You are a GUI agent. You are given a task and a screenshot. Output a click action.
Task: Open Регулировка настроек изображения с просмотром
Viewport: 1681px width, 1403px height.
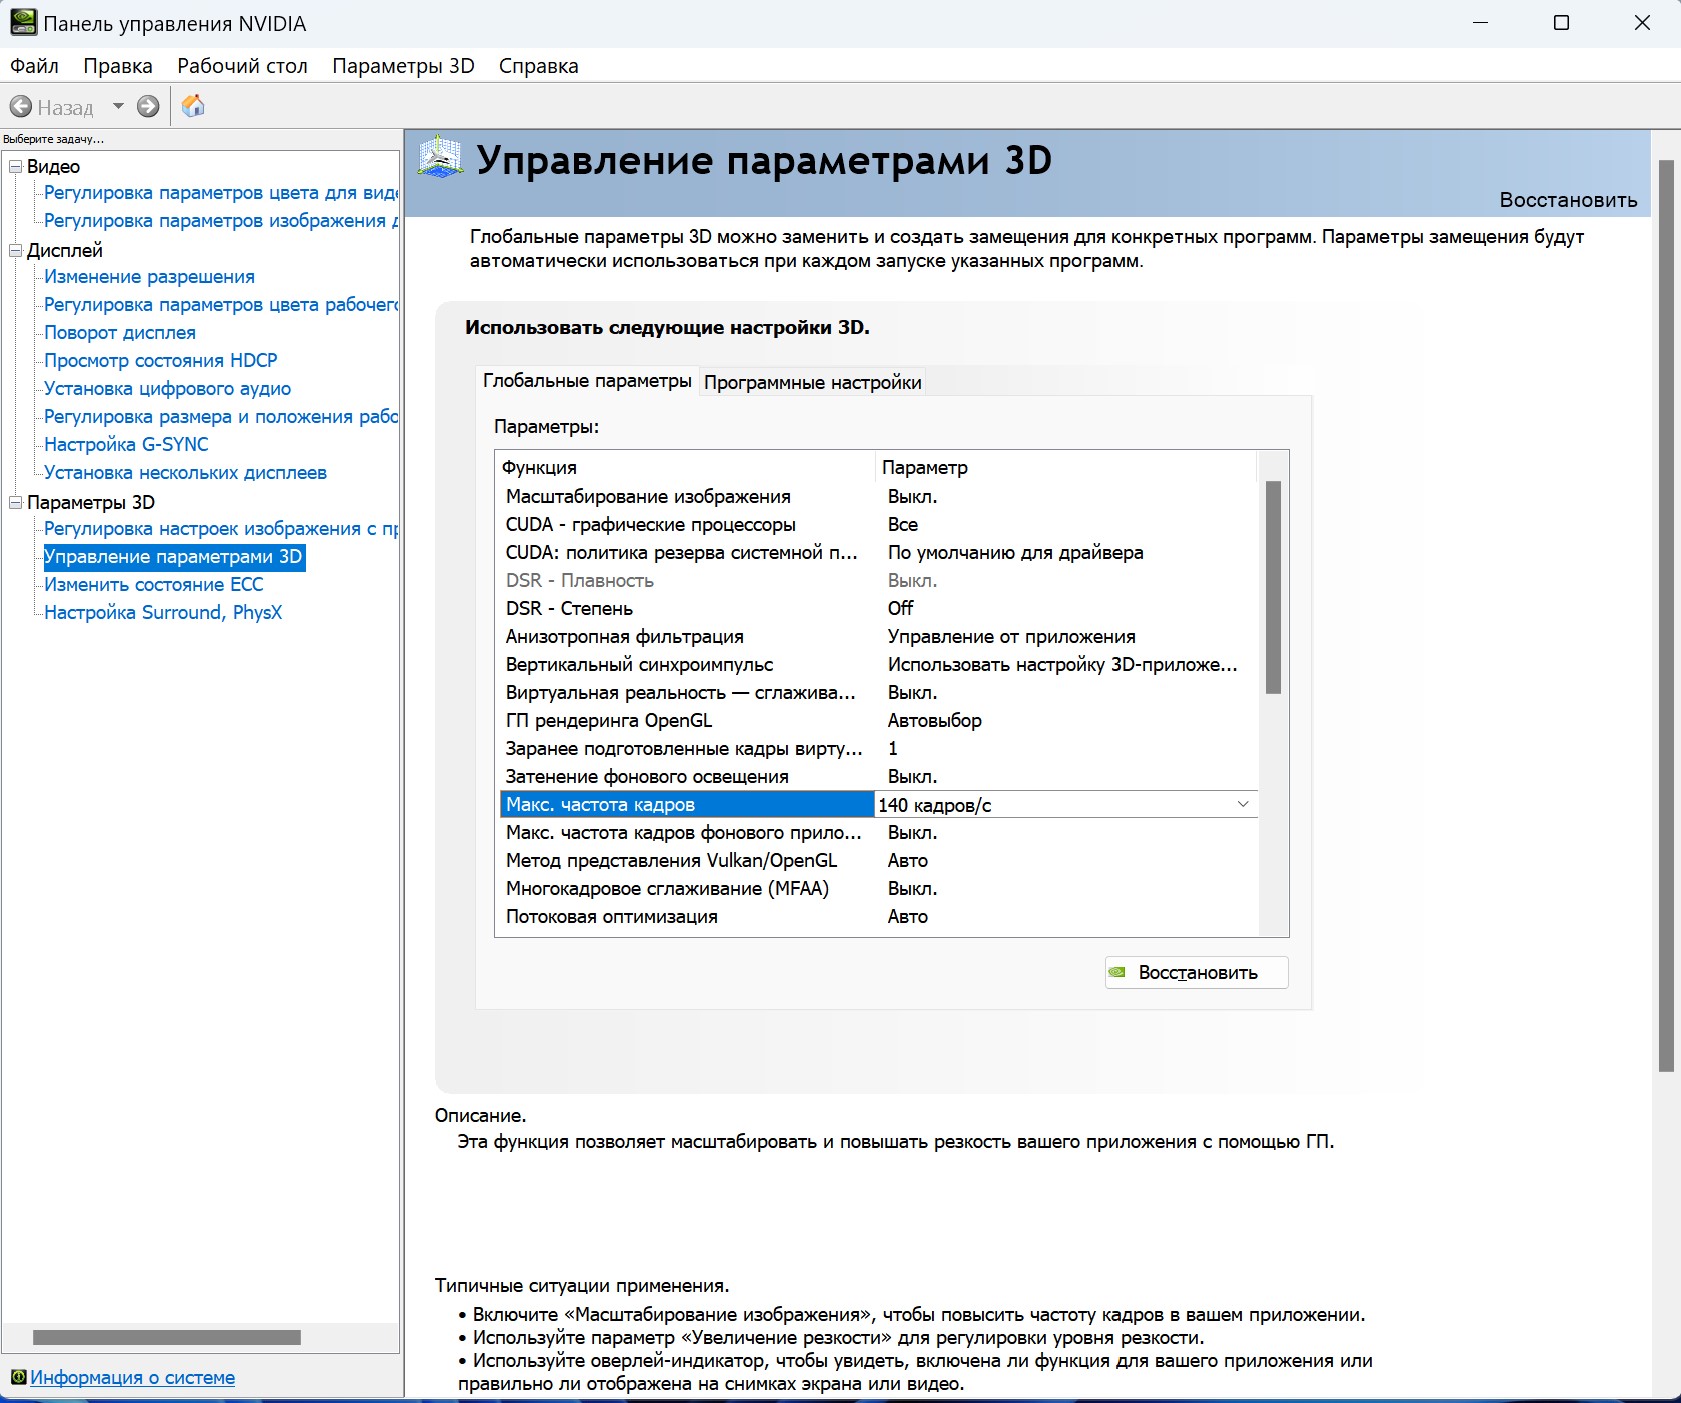click(x=221, y=529)
